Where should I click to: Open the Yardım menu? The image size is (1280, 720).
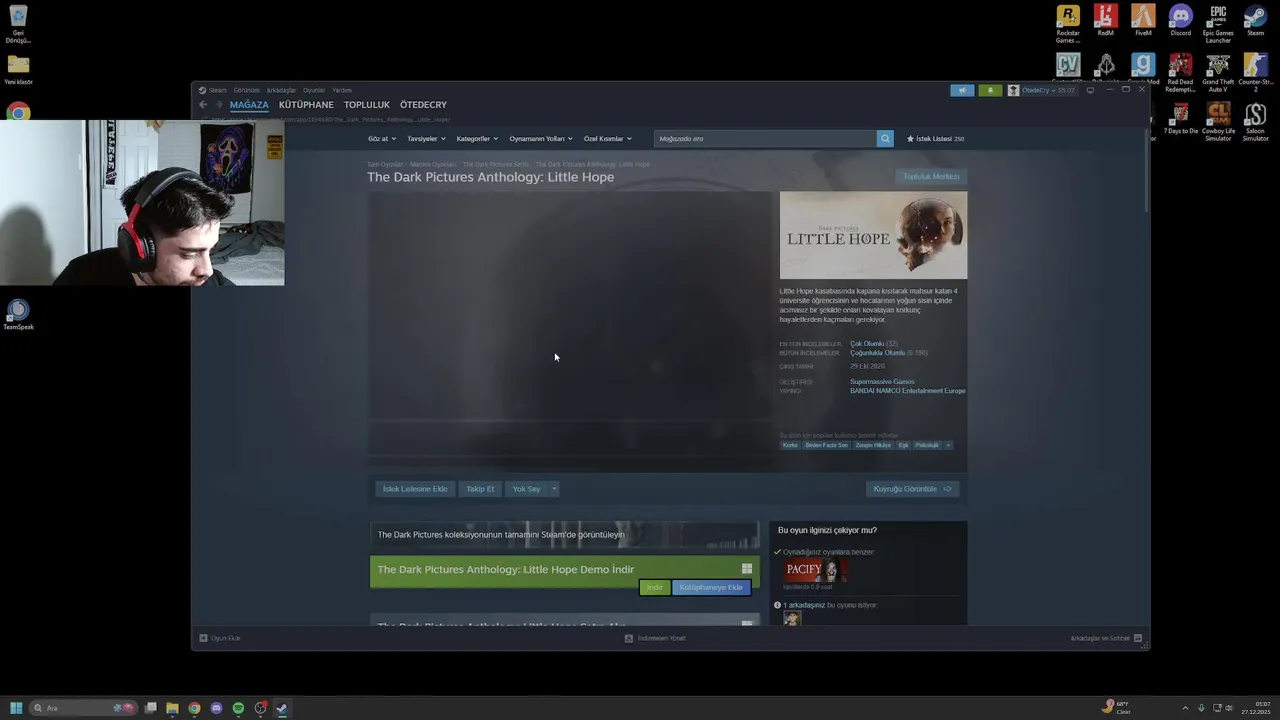342,90
